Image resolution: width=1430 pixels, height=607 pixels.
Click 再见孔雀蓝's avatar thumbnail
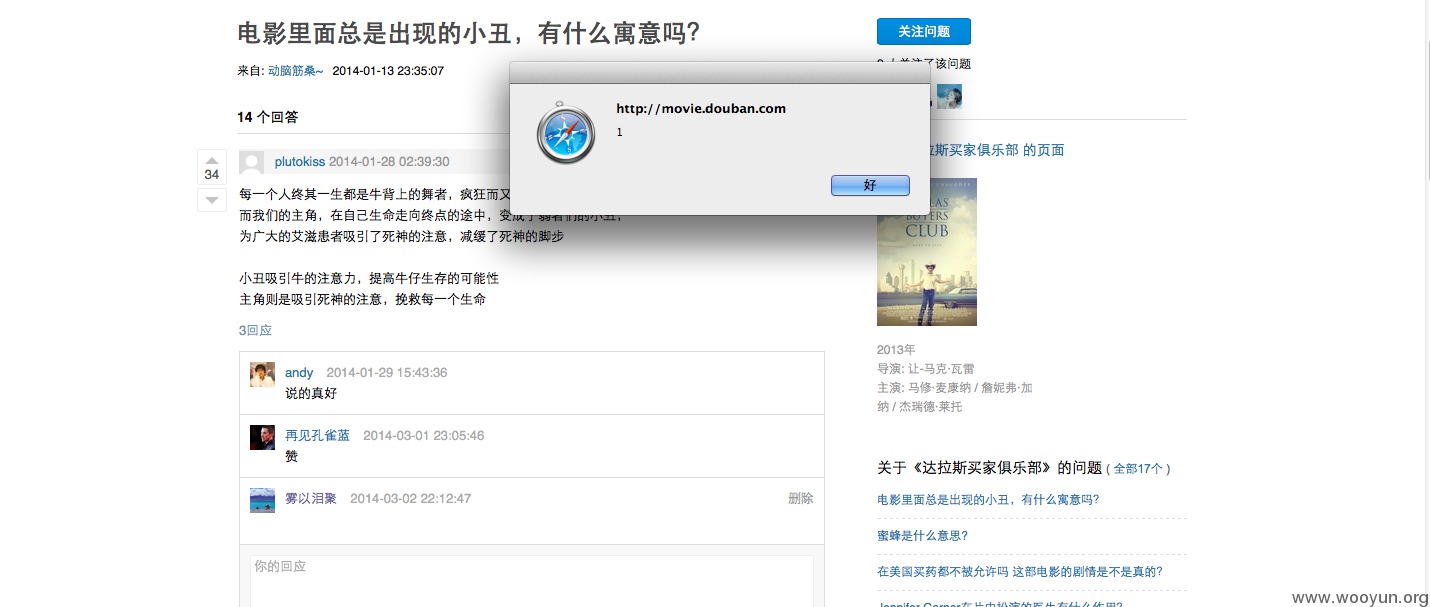pos(262,437)
